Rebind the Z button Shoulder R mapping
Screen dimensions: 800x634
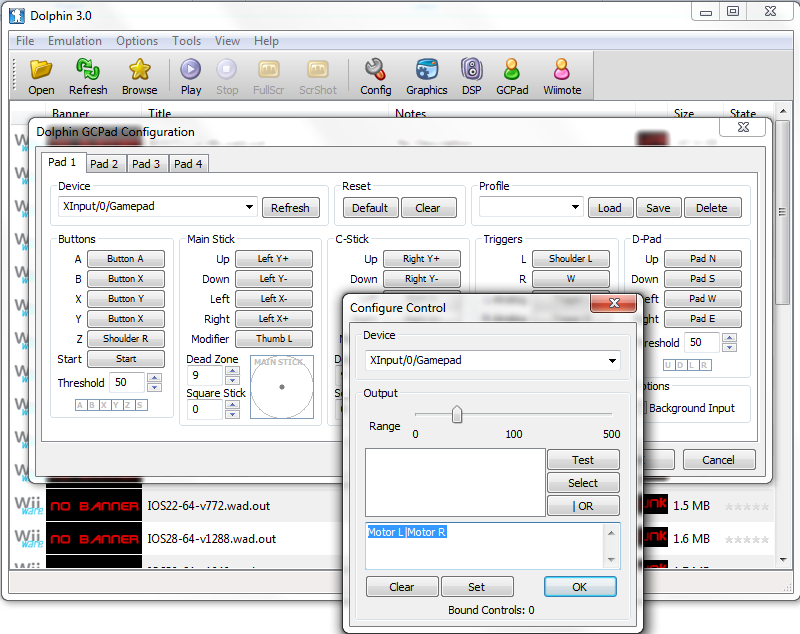point(126,339)
